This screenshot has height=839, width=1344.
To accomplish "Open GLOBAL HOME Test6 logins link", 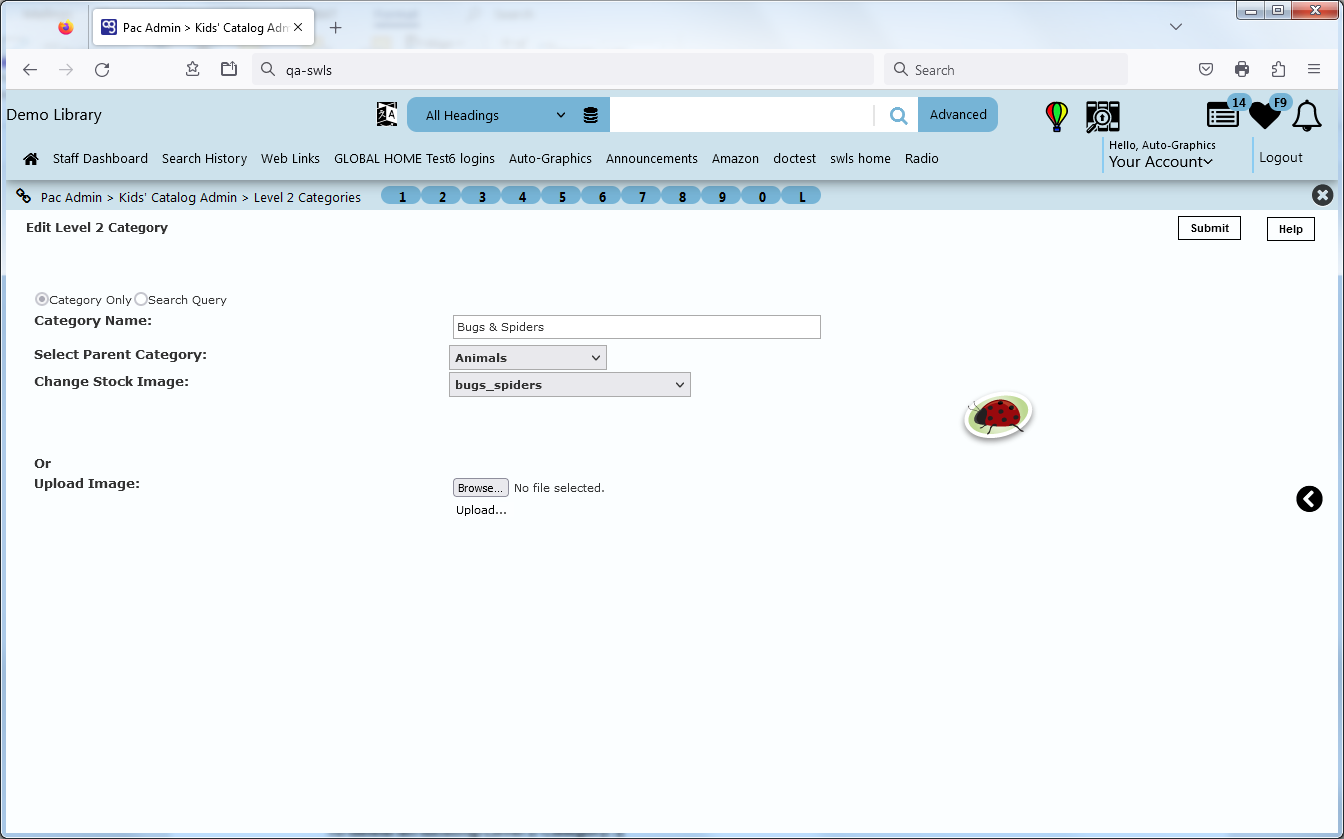I will 414,159.
